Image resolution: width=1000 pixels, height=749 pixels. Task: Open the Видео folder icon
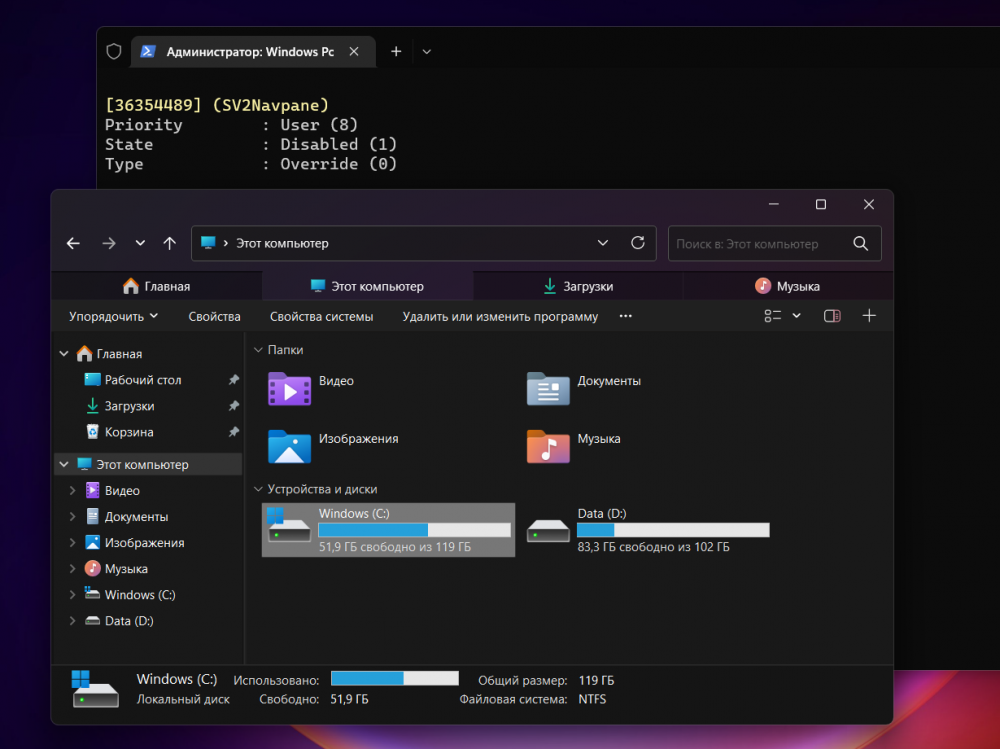click(289, 388)
